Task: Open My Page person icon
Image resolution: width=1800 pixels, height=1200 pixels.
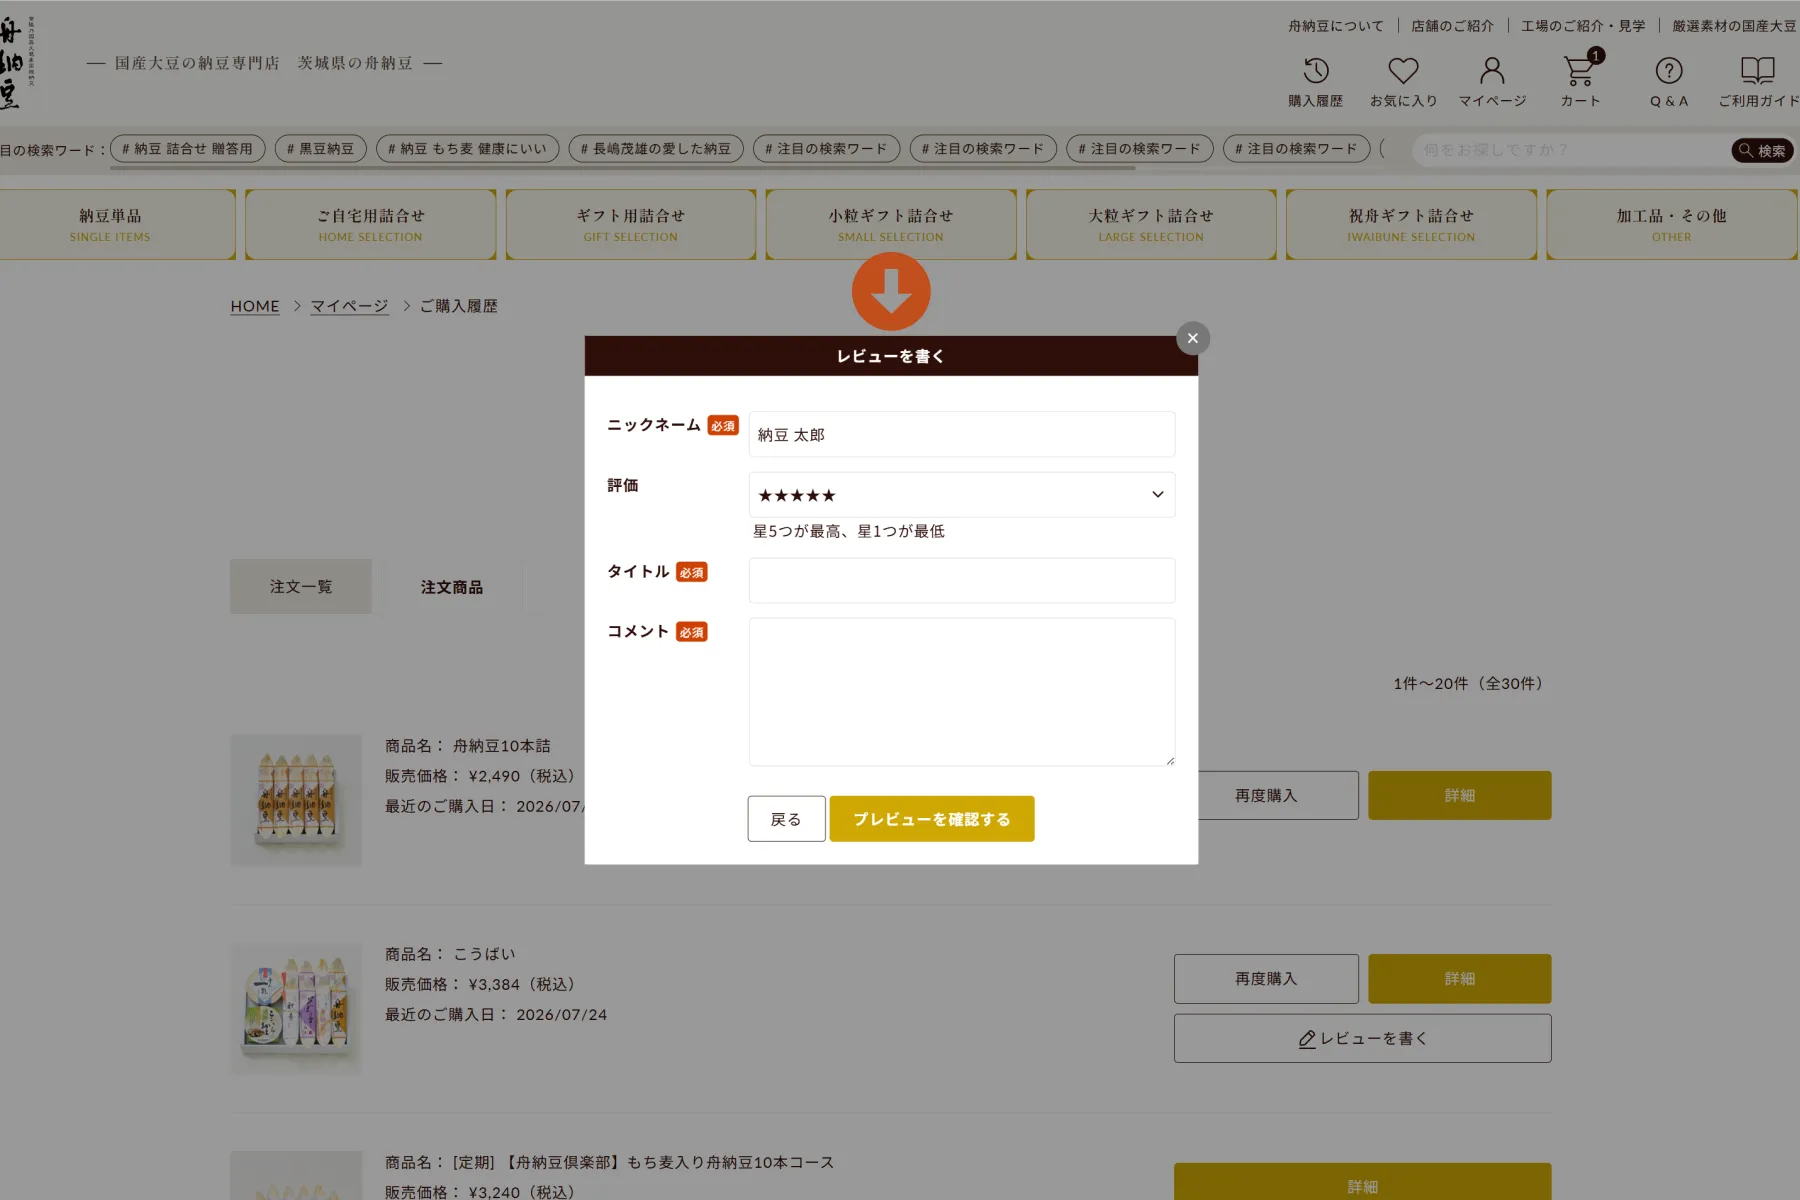Action: [1492, 71]
